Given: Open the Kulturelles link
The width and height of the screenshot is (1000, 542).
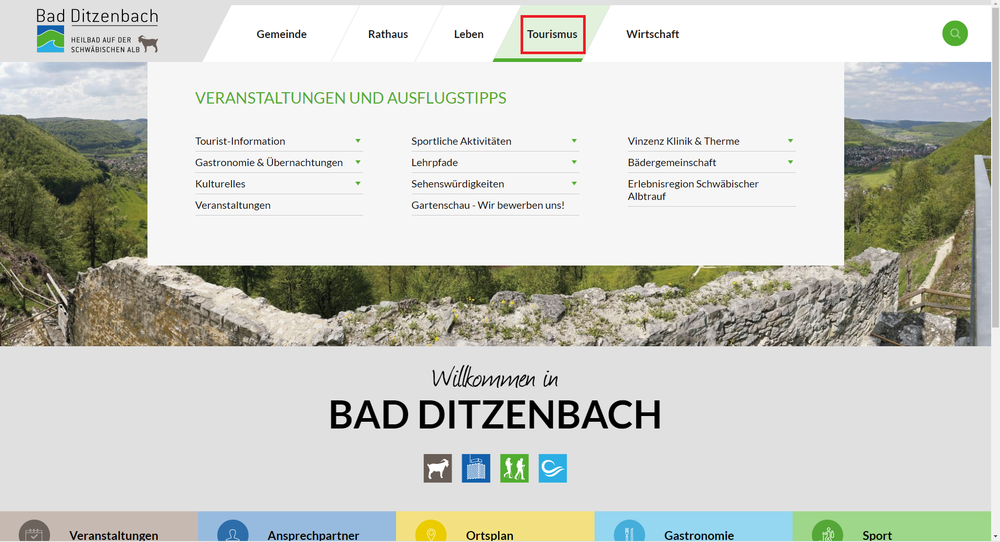Looking at the screenshot, I should [x=220, y=184].
